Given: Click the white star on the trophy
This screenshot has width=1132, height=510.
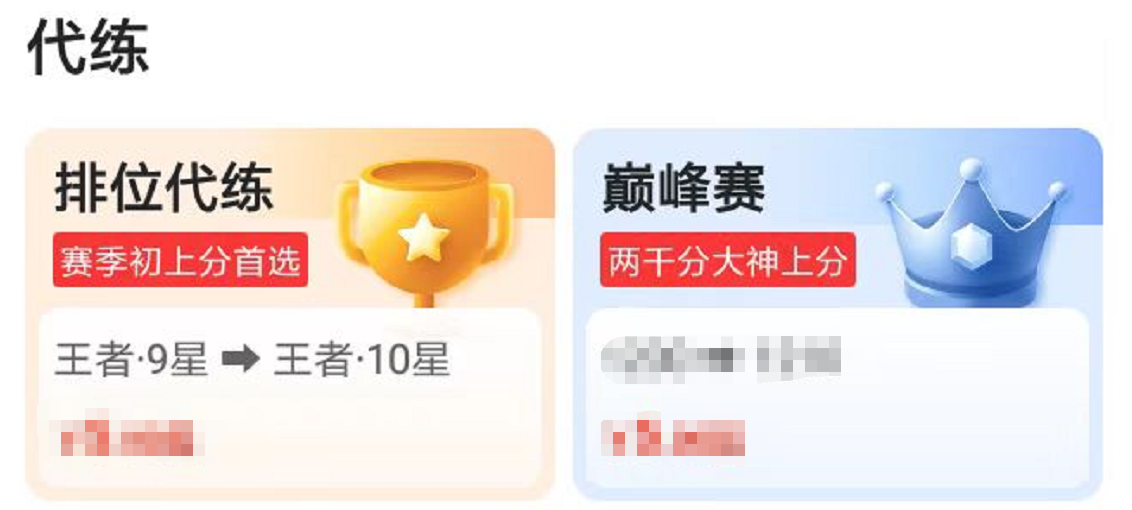Looking at the screenshot, I should click(x=424, y=237).
